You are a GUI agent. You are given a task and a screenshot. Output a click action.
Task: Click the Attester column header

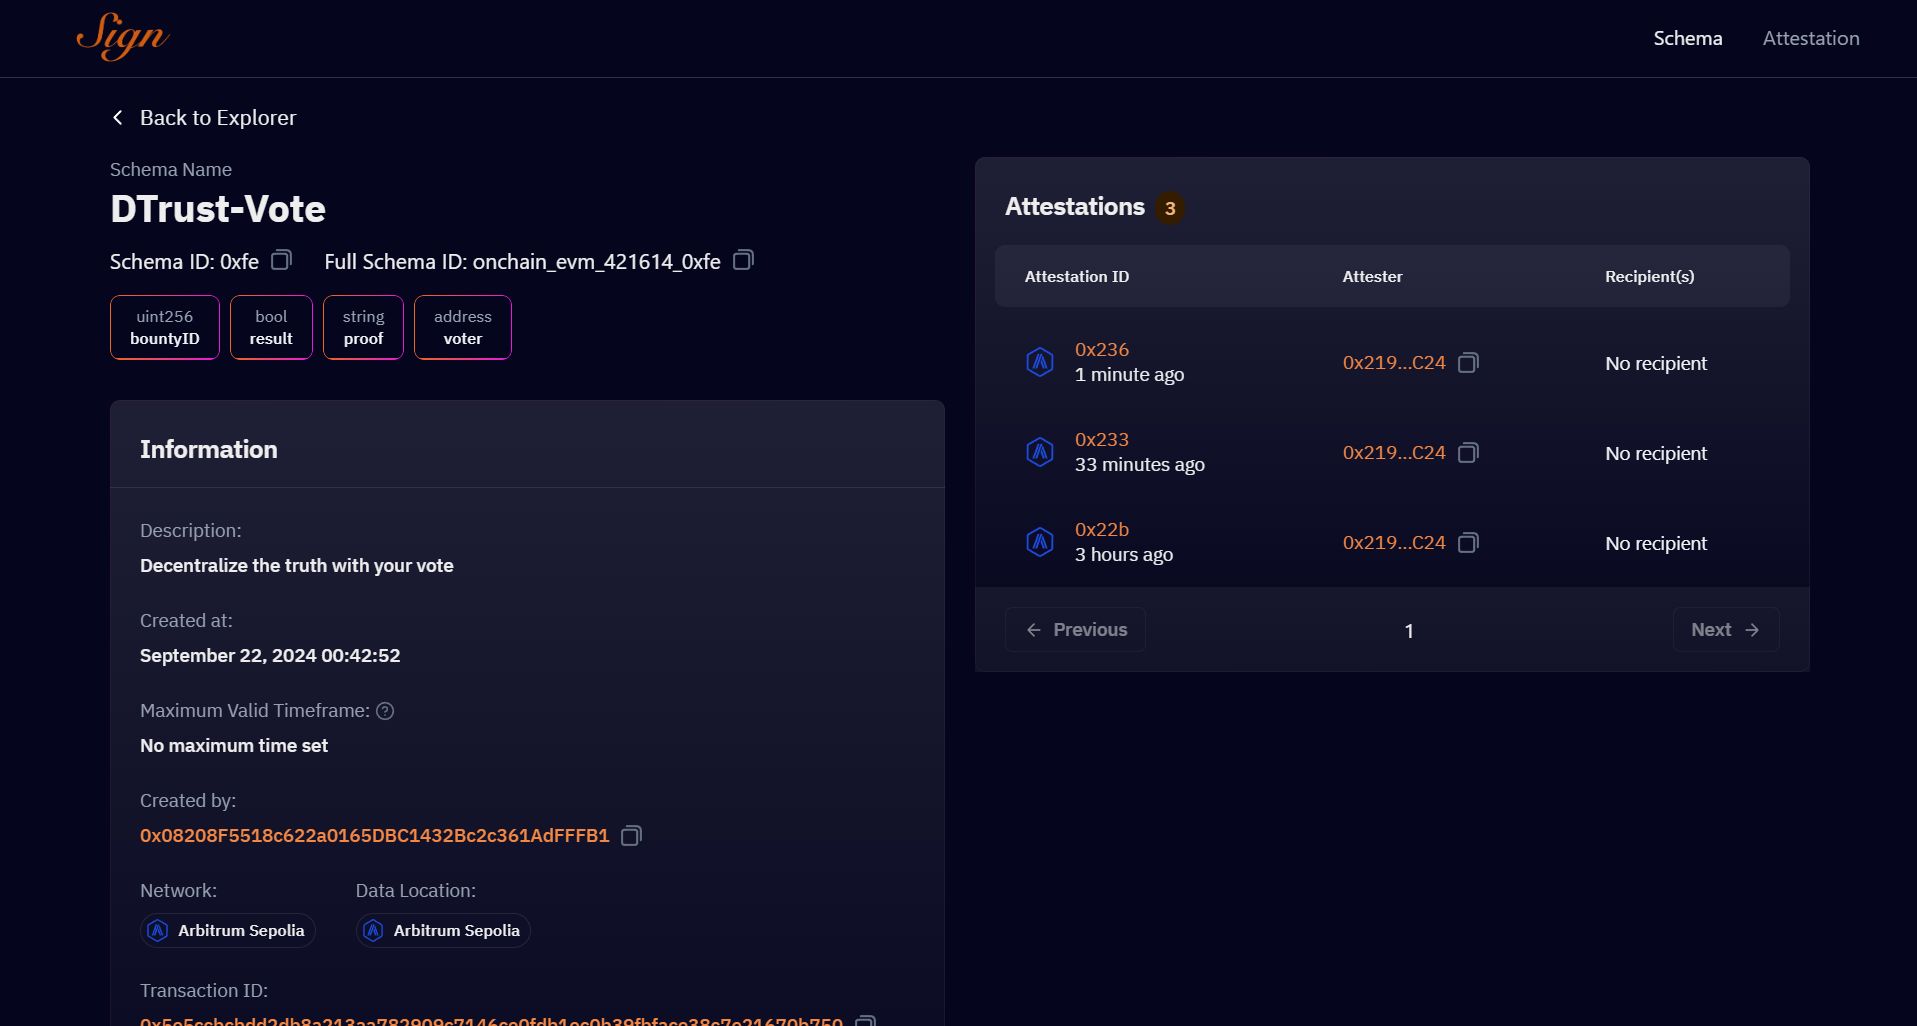[1372, 276]
